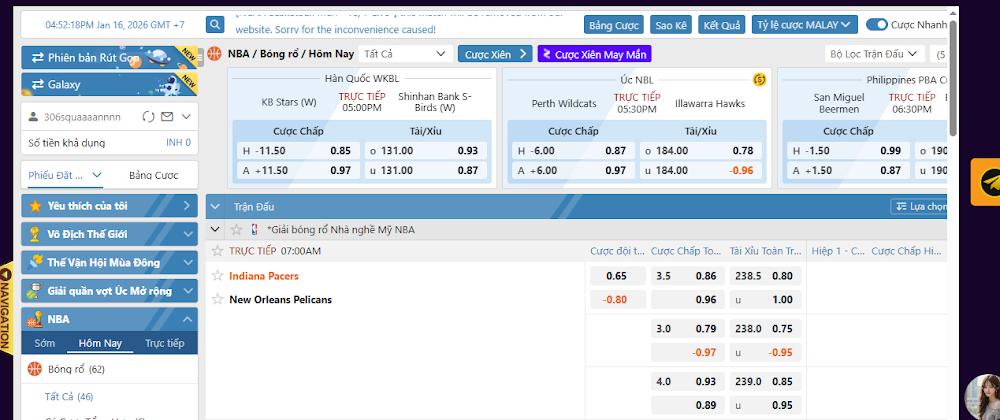Open the messages envelope icon
The height and width of the screenshot is (420, 1000).
pos(167,117)
